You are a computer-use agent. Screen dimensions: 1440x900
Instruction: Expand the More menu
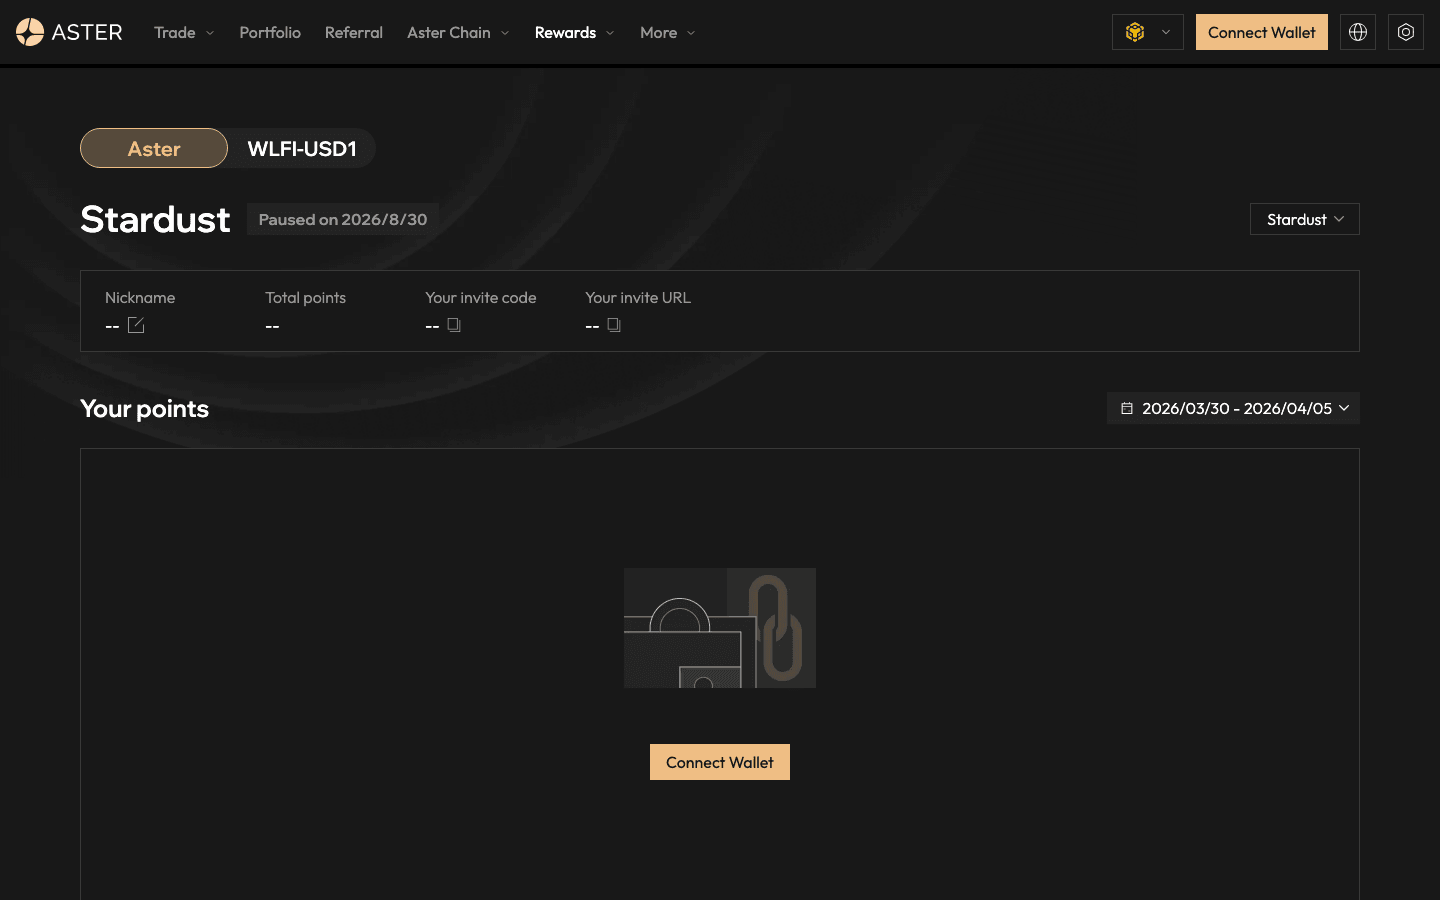(667, 32)
